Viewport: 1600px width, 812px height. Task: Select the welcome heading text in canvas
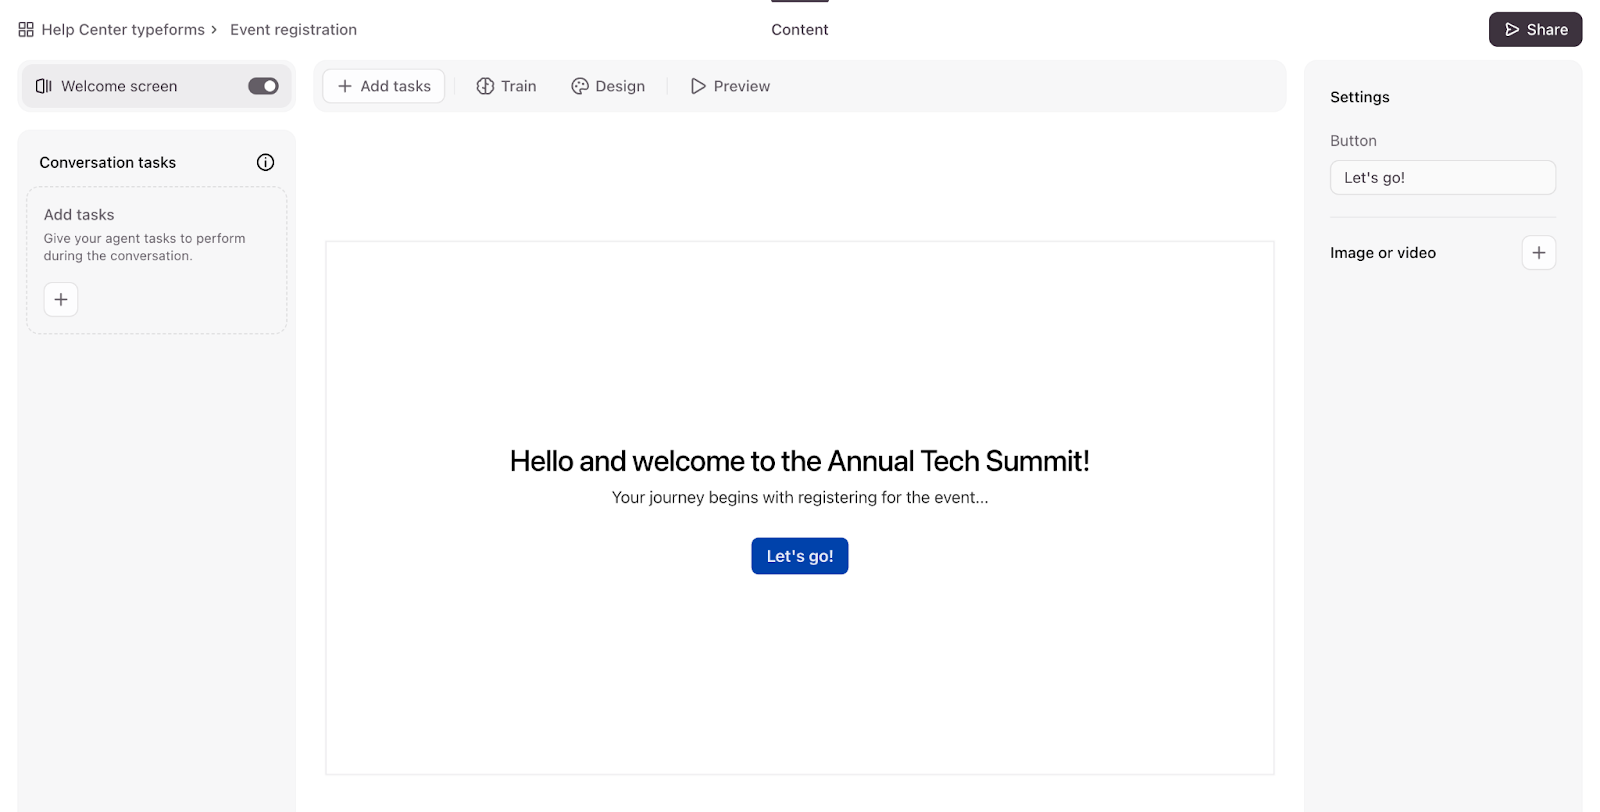(x=799, y=461)
